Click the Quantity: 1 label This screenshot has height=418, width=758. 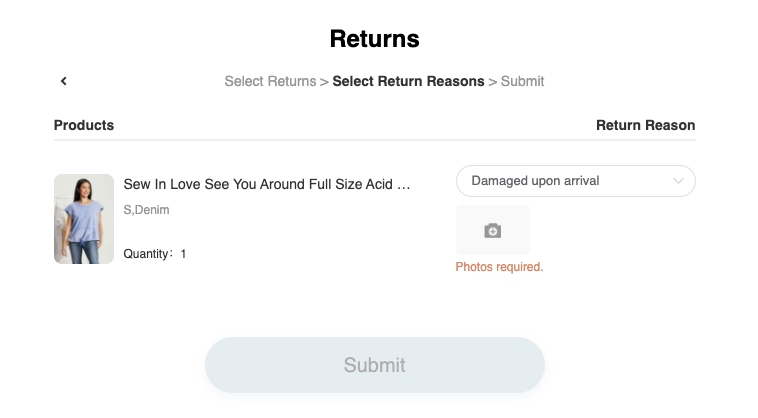(155, 254)
